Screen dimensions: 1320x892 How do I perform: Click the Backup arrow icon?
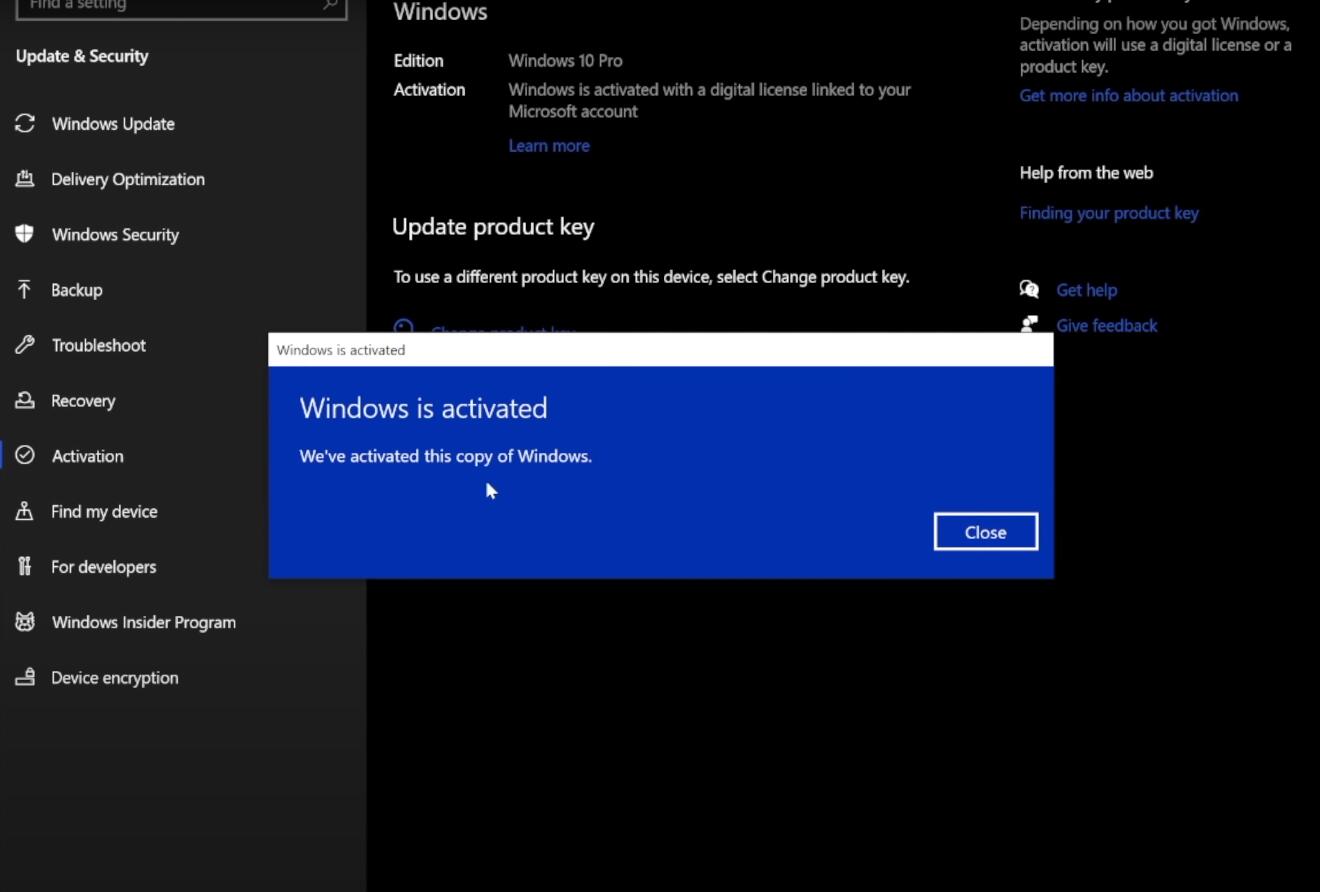25,290
